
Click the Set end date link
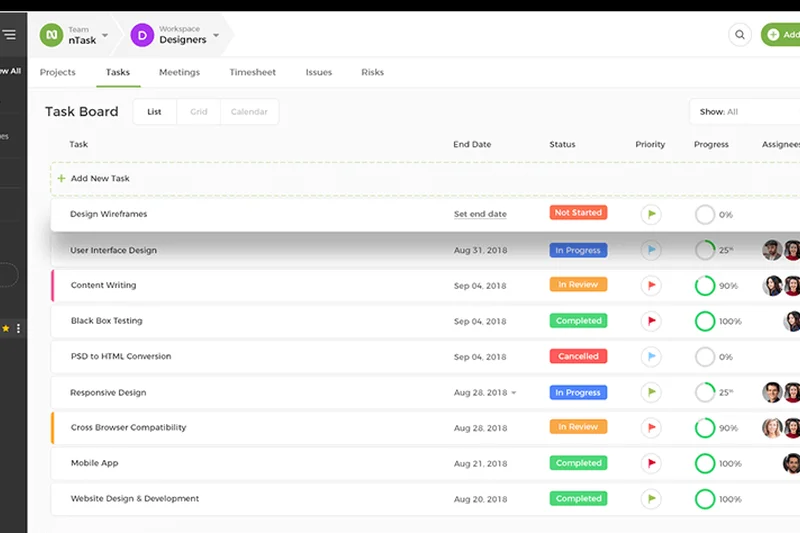480,214
